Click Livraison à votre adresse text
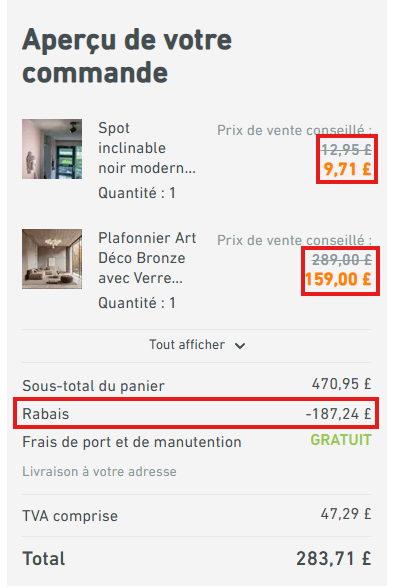This screenshot has width=394, height=588. click(99, 471)
